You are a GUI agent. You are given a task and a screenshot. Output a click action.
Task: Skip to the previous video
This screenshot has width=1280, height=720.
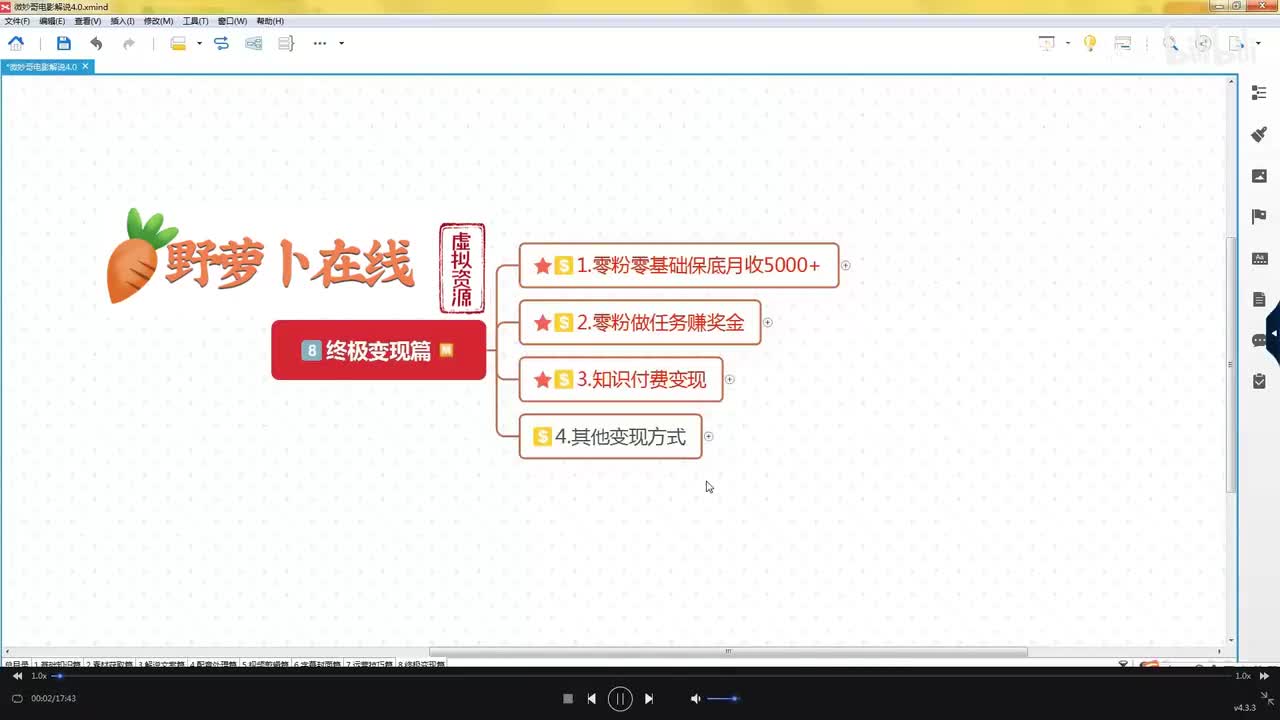click(592, 699)
